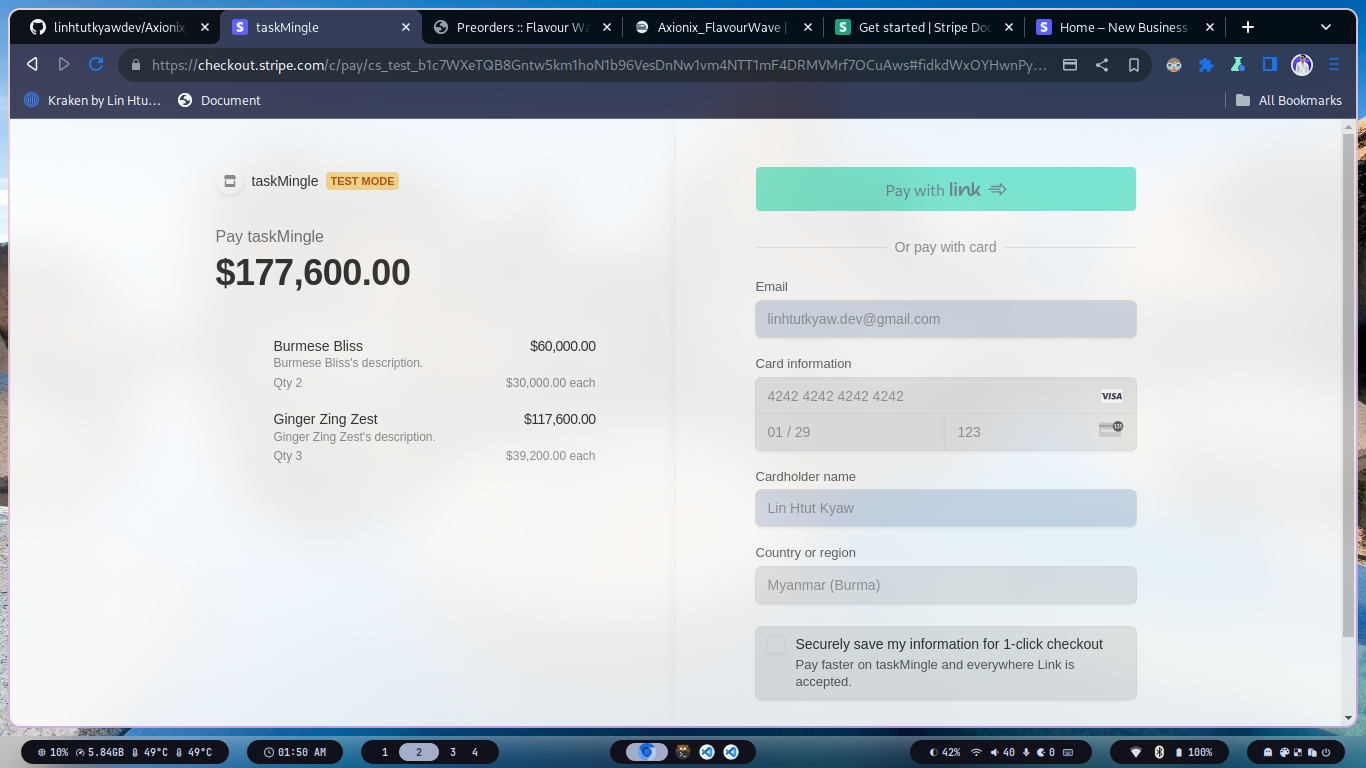Tick the securely save my information checkbox

coord(776,644)
